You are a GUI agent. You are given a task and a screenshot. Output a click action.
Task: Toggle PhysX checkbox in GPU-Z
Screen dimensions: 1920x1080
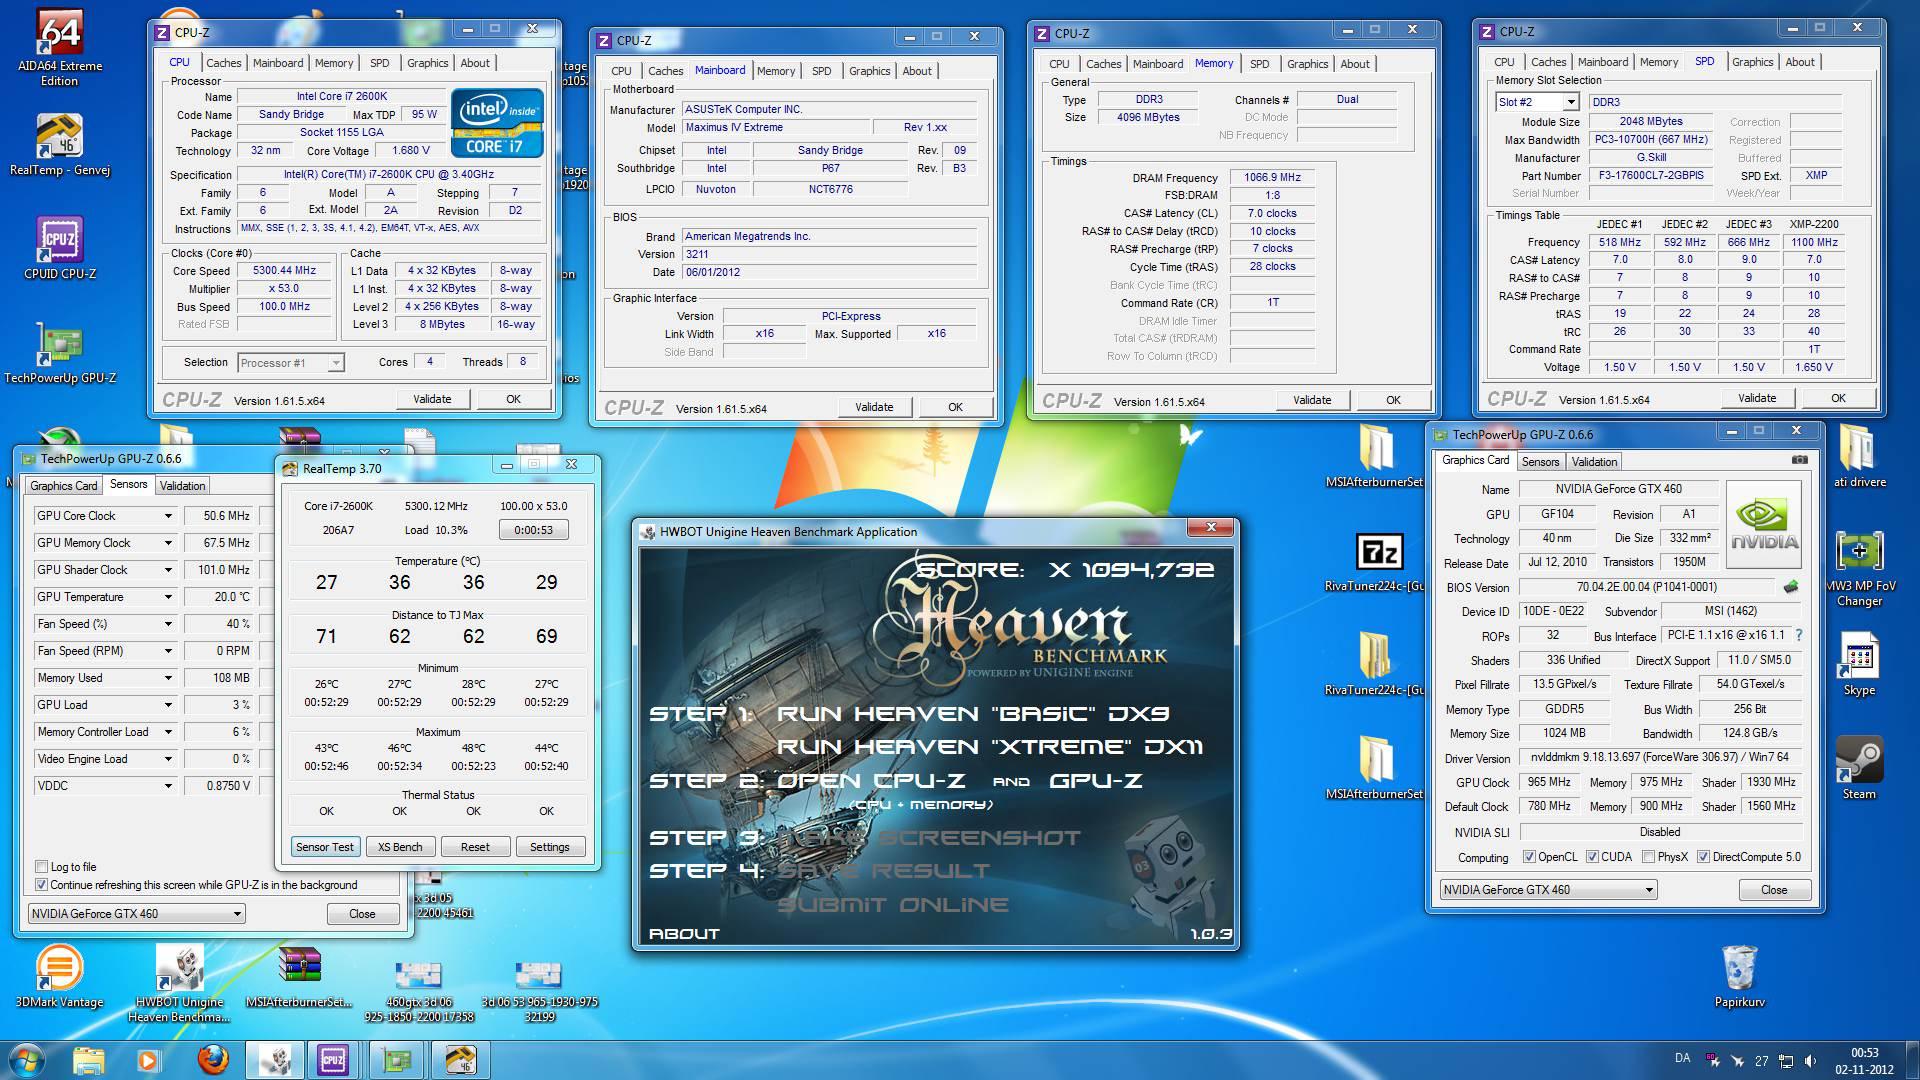pos(1648,857)
